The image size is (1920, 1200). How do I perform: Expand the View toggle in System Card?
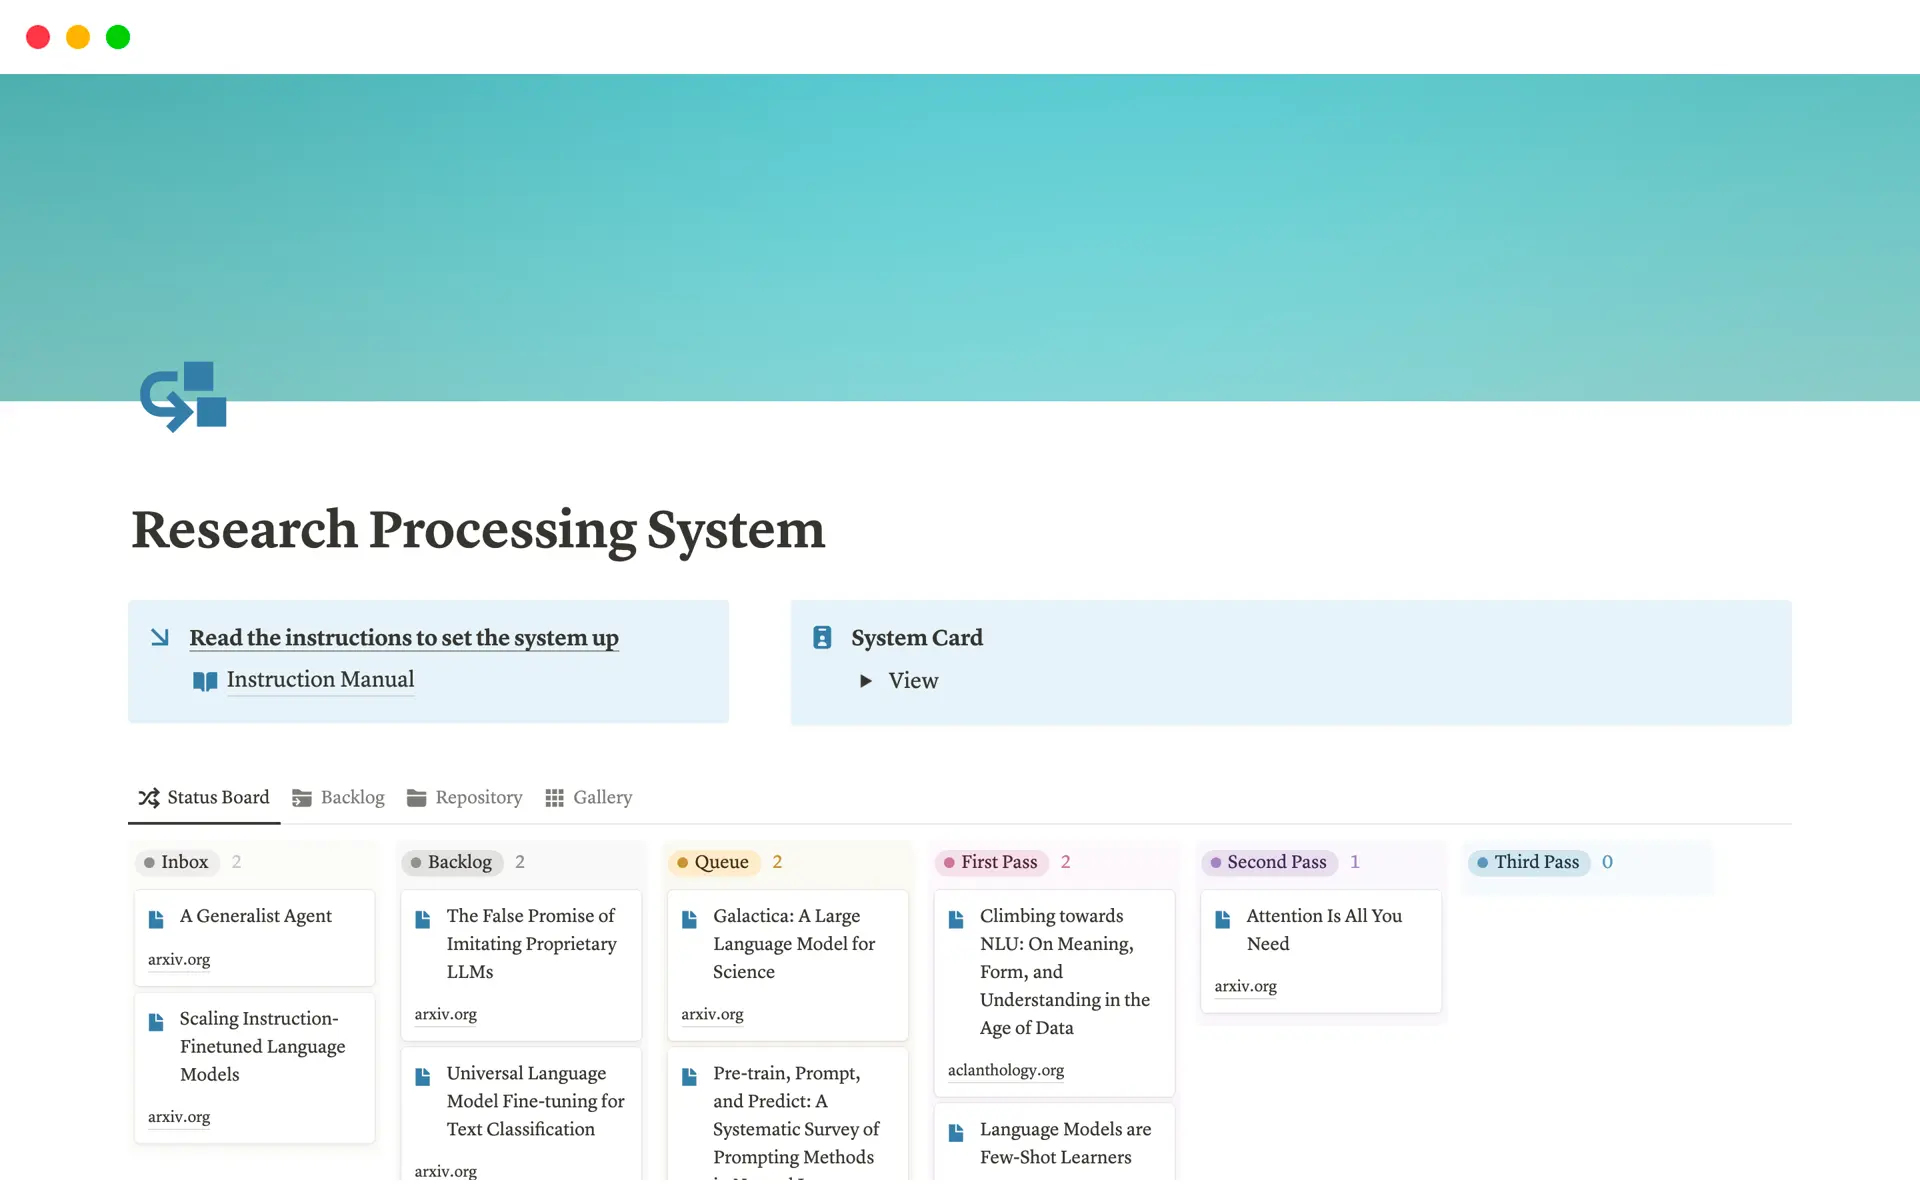coord(865,681)
